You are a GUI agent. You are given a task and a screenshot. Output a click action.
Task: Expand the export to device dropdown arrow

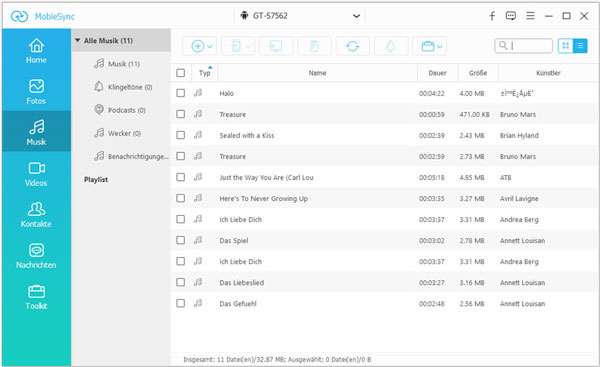tap(248, 47)
